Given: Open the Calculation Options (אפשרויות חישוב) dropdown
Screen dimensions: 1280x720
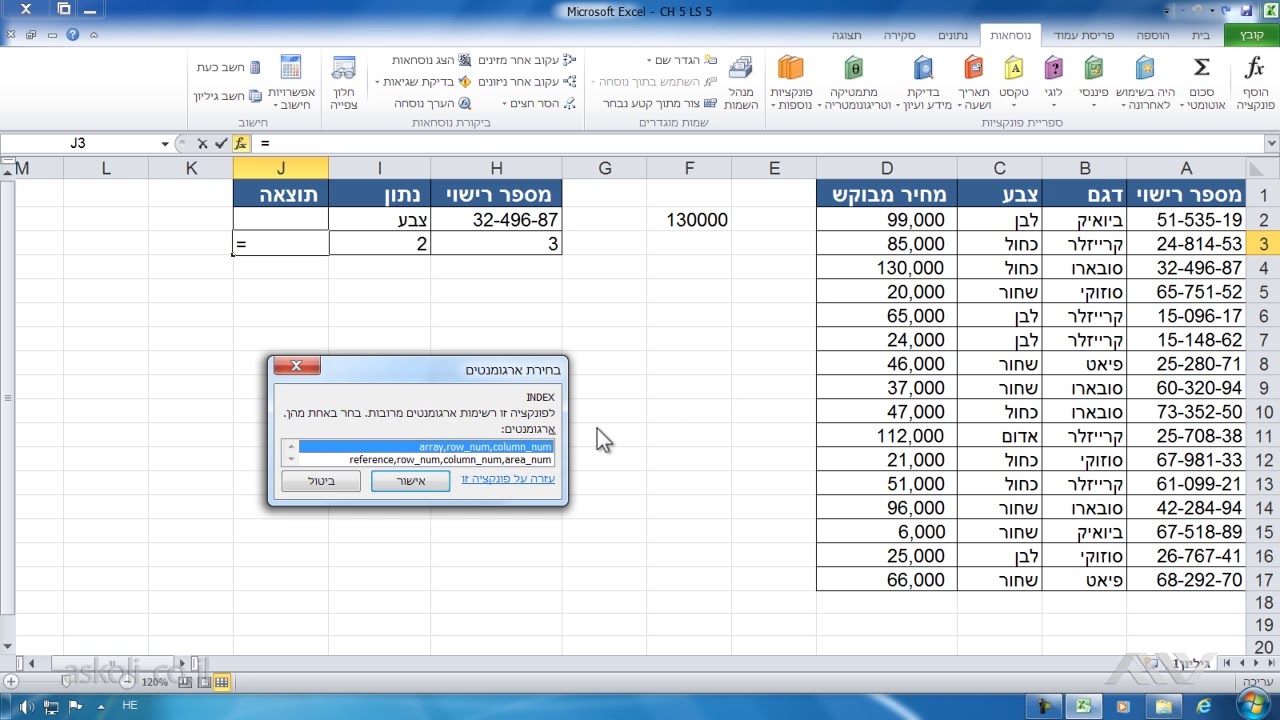Looking at the screenshot, I should click(292, 82).
